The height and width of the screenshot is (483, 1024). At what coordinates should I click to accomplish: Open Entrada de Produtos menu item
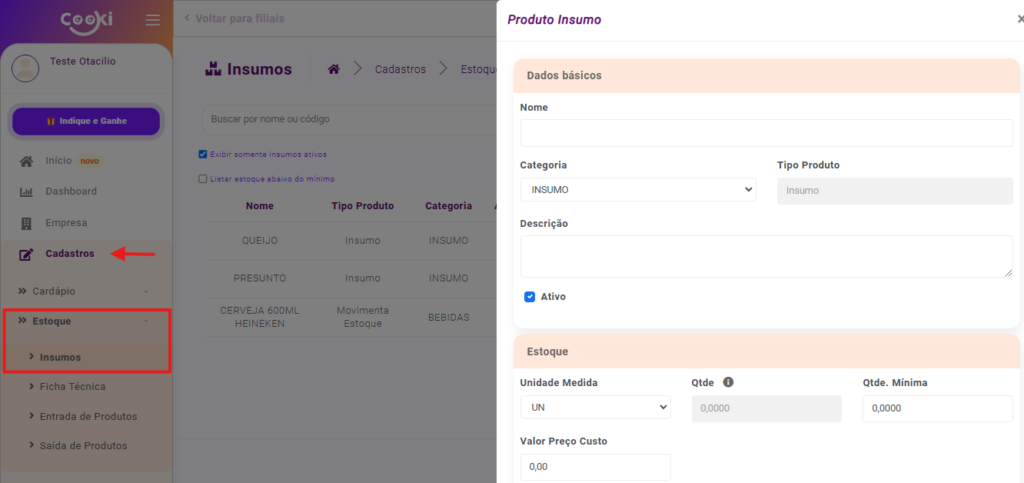pos(88,416)
